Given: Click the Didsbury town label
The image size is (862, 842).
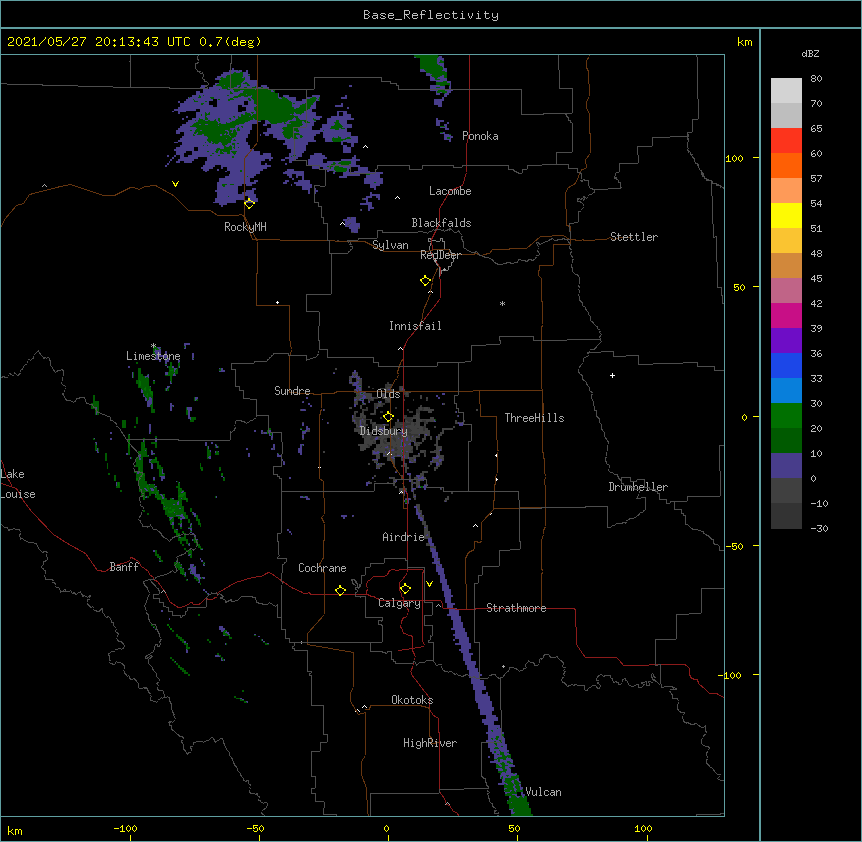Looking at the screenshot, I should [384, 431].
